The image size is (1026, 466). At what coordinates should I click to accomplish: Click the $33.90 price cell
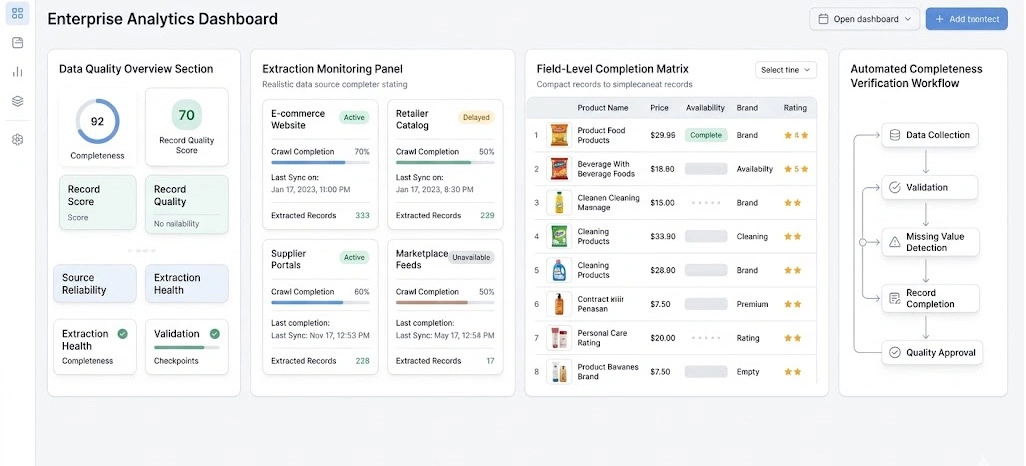point(662,236)
